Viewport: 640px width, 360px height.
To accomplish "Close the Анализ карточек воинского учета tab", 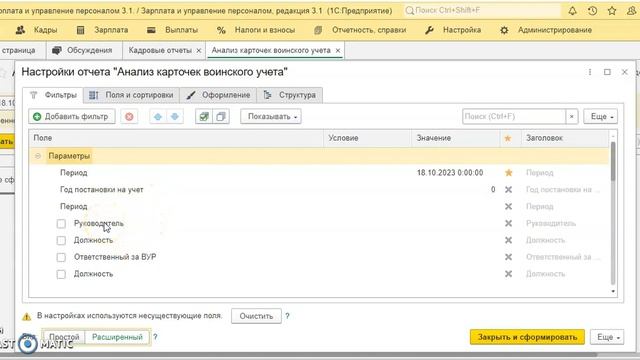I will point(338,51).
